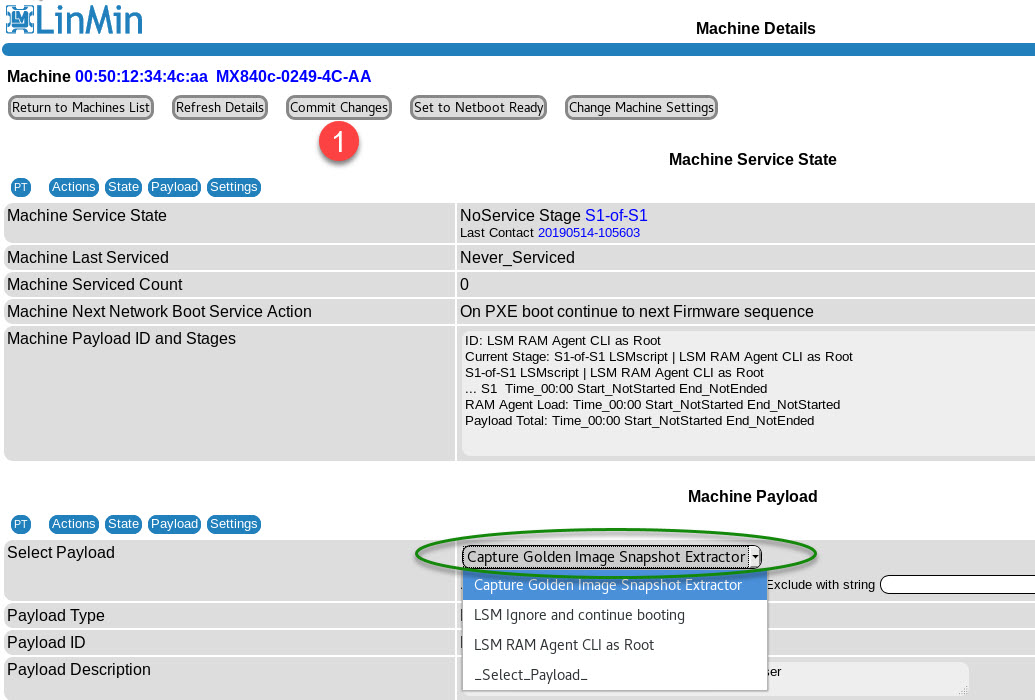Screen dimensions: 1035x700
Task: Select Payload pill in Service State section
Action: click(174, 187)
